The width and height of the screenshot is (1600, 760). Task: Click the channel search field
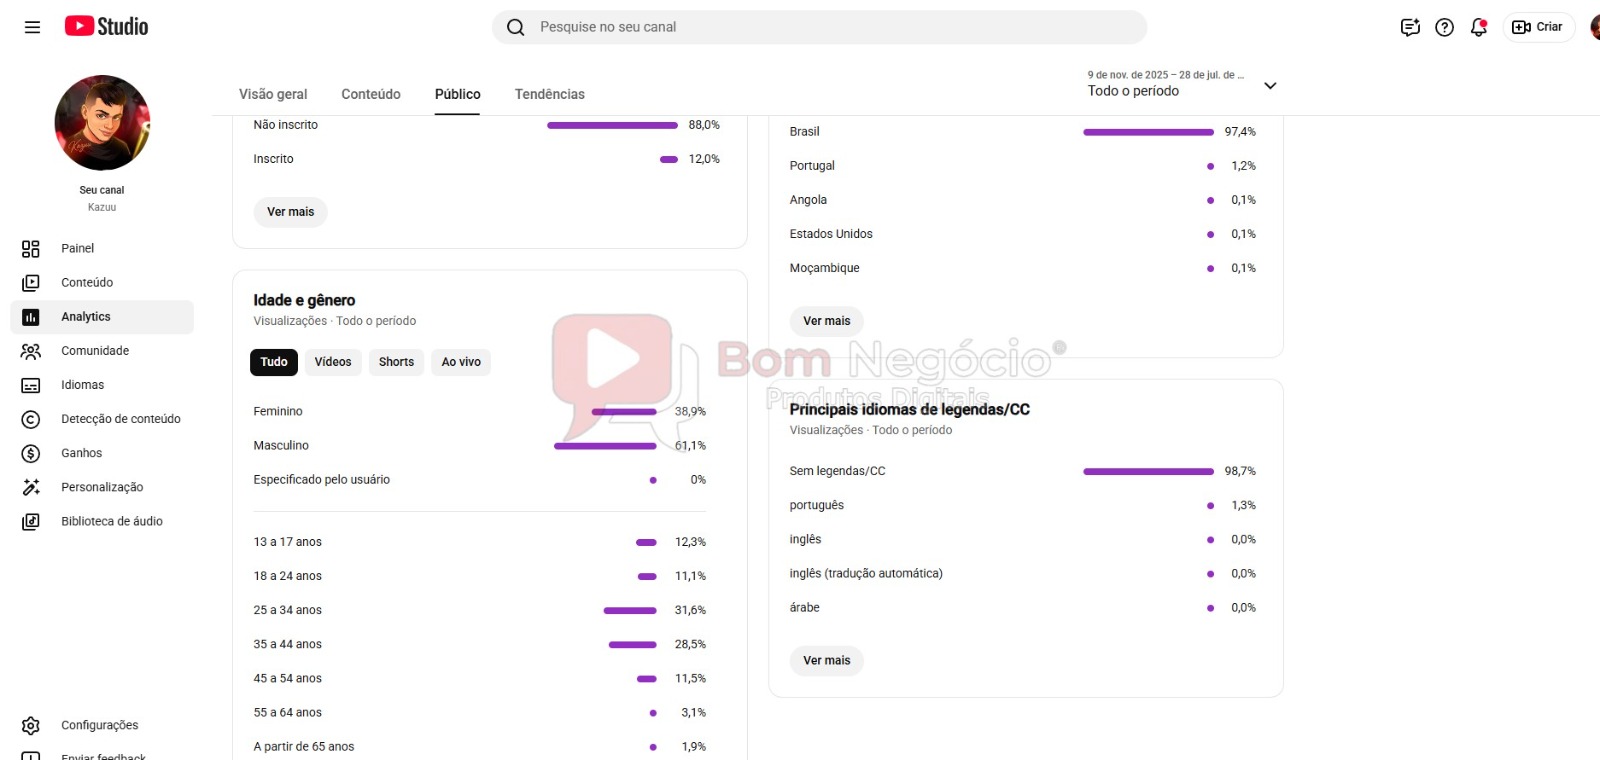point(819,27)
